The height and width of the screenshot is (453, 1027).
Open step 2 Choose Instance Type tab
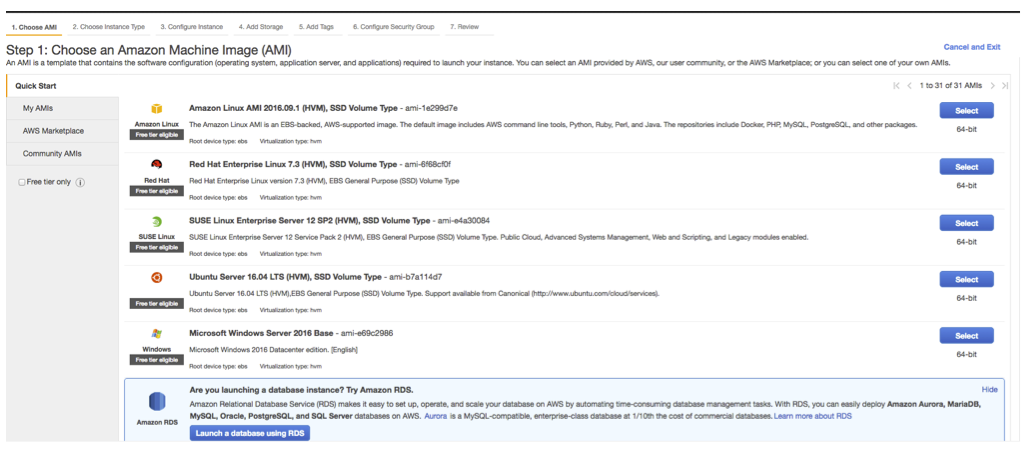coord(109,27)
